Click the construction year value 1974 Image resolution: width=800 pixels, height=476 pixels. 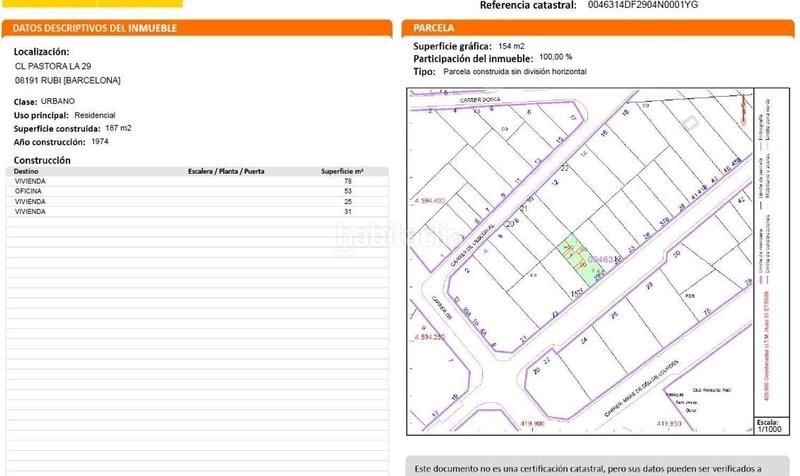coord(100,142)
